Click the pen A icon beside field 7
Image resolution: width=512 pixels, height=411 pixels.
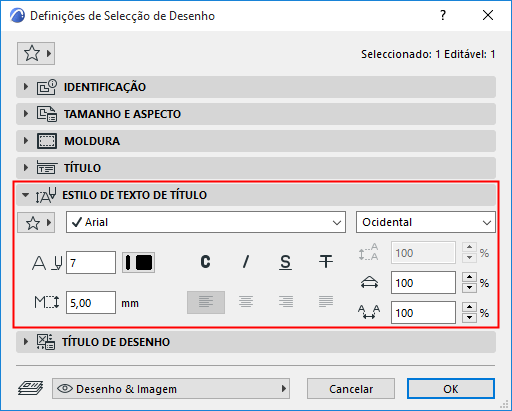[47, 263]
